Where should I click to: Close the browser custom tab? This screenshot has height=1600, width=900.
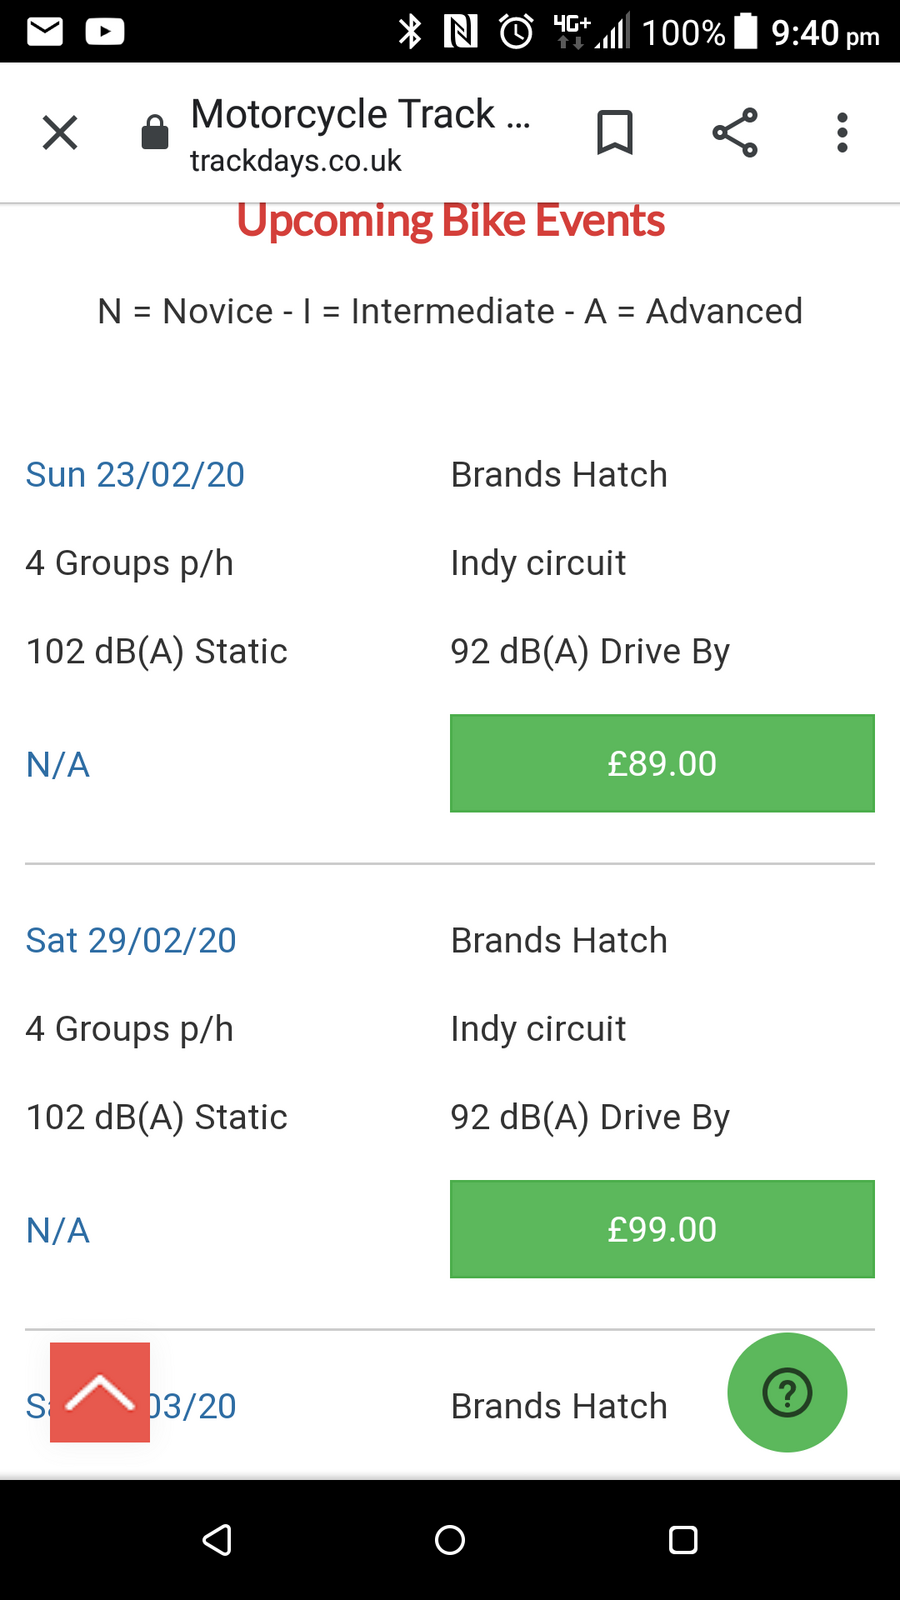[x=60, y=132]
